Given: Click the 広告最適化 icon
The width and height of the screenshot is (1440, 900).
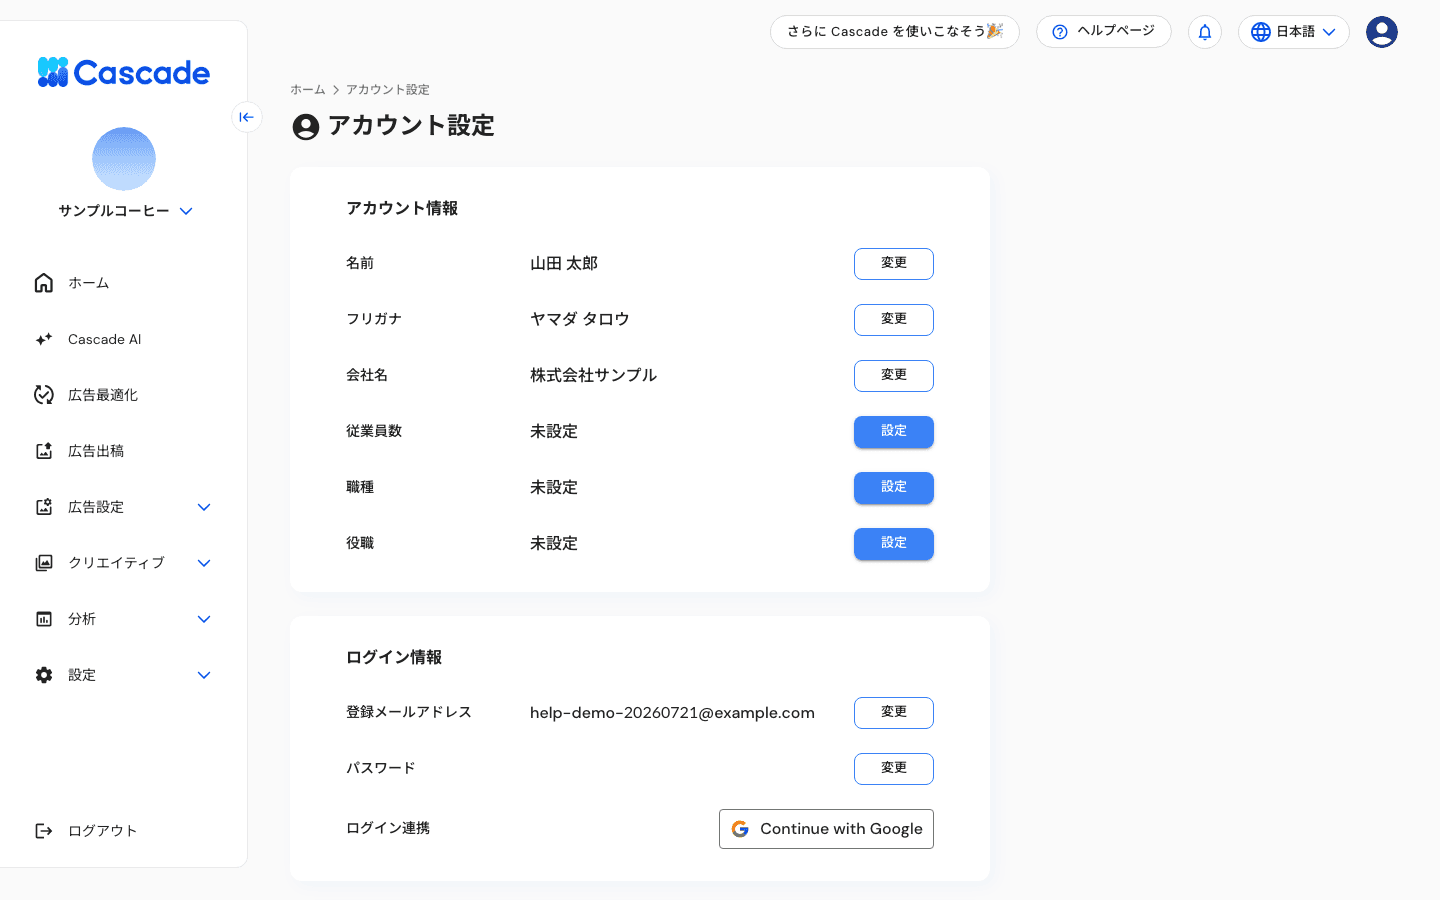Looking at the screenshot, I should pyautogui.click(x=44, y=395).
